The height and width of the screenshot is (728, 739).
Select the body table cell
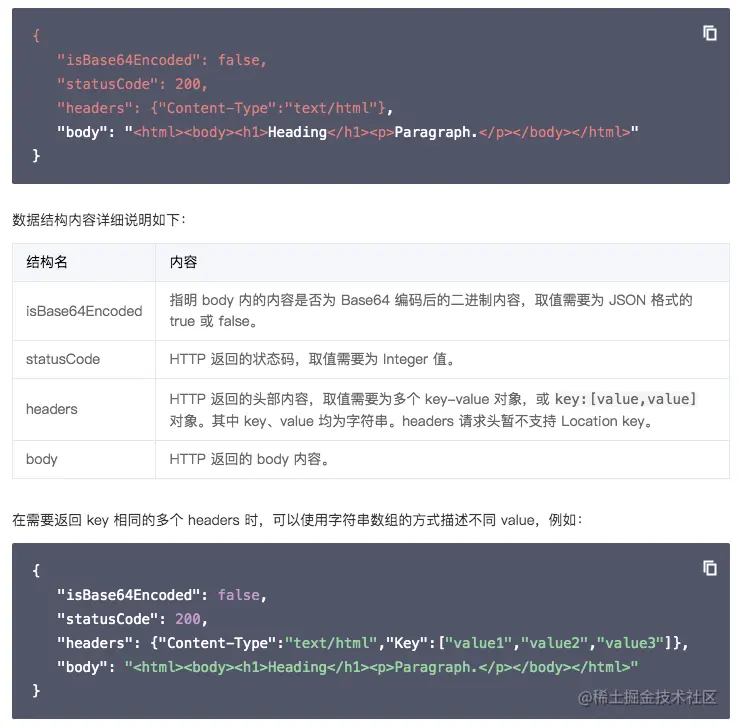84,459
